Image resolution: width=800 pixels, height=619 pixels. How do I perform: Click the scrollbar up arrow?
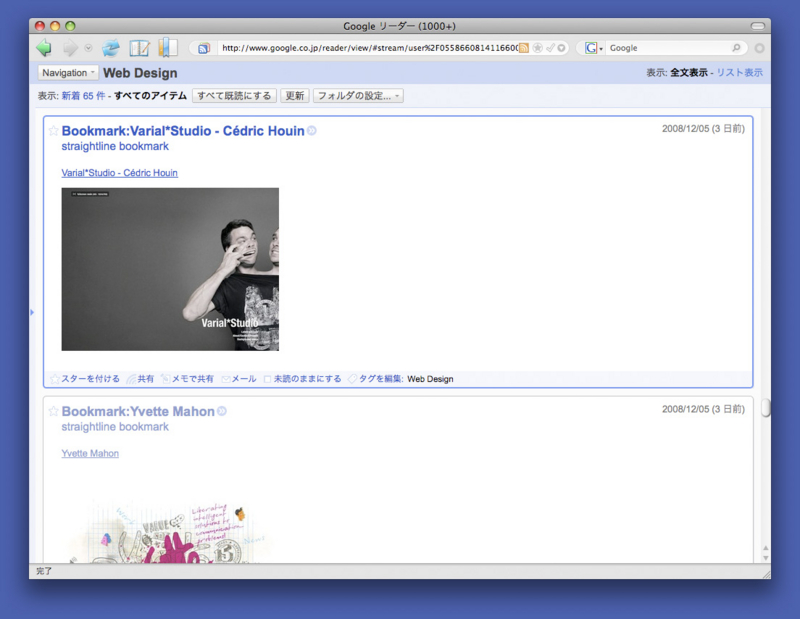(765, 548)
